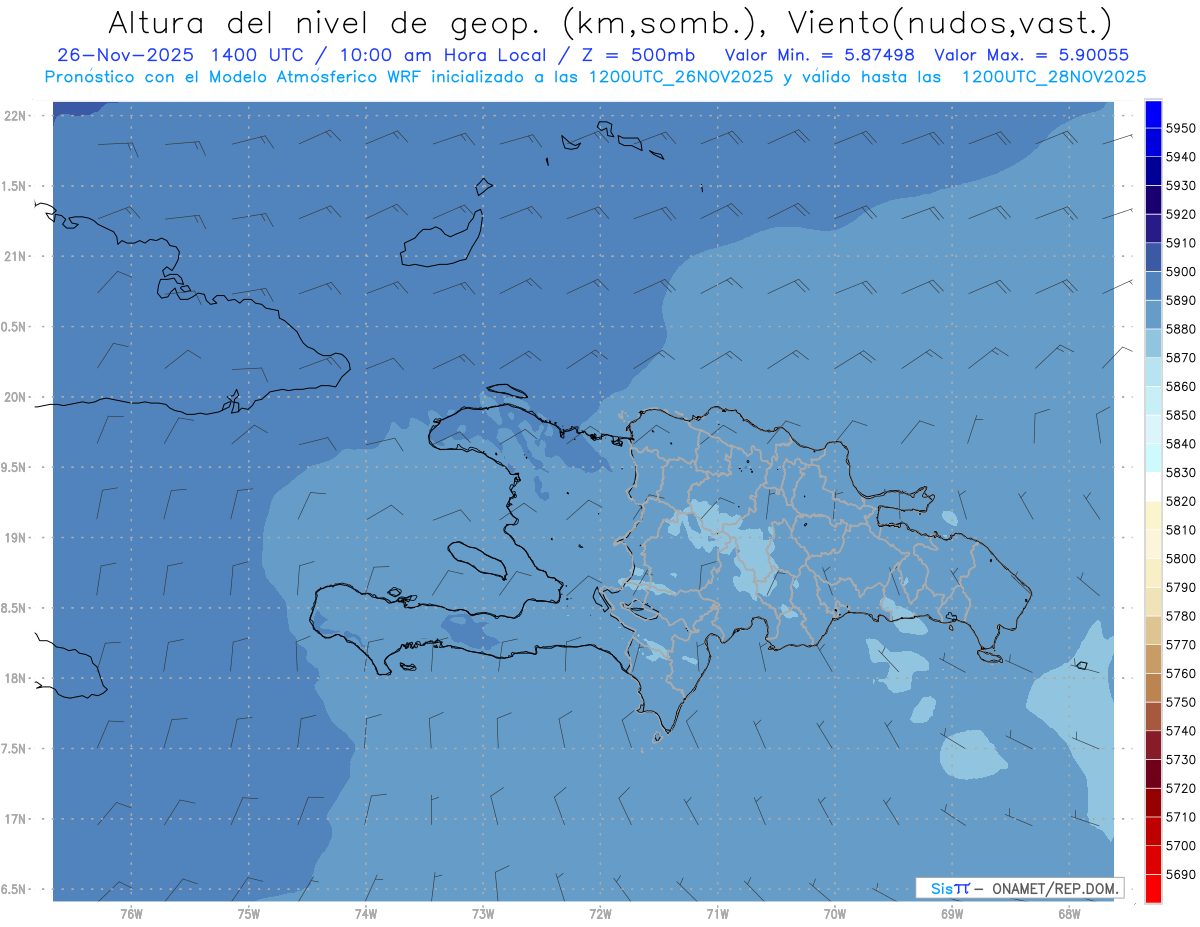Click the 70W longitude axis label

coord(835,914)
